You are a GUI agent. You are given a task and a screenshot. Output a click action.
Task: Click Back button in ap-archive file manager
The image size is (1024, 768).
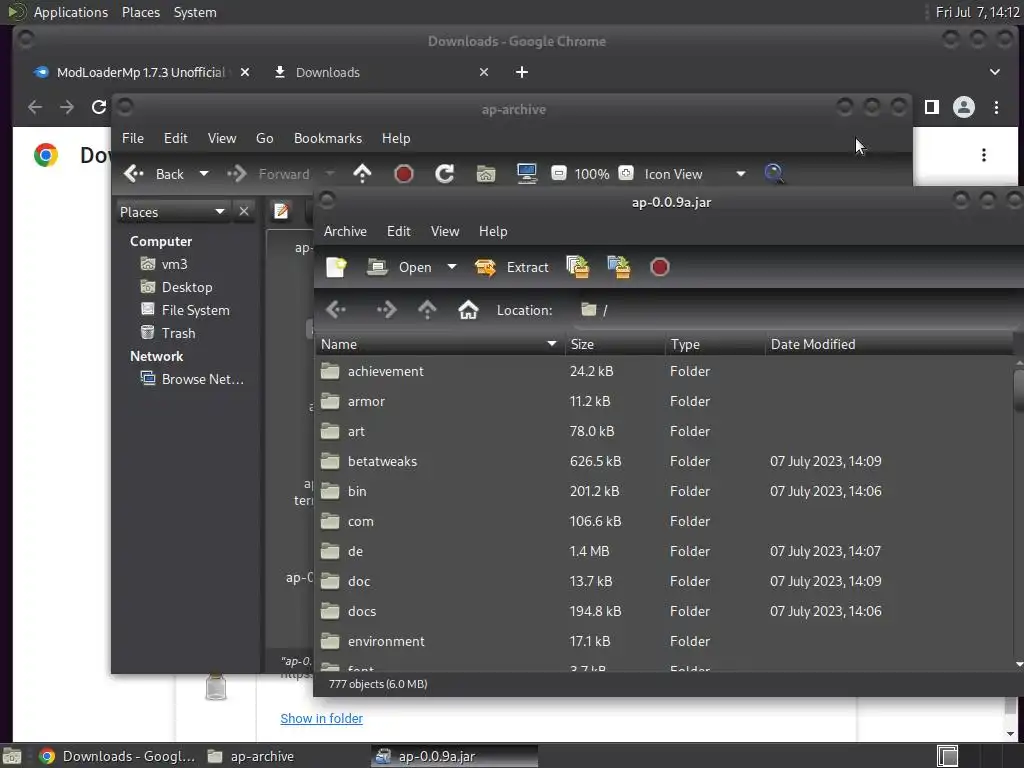coord(153,174)
